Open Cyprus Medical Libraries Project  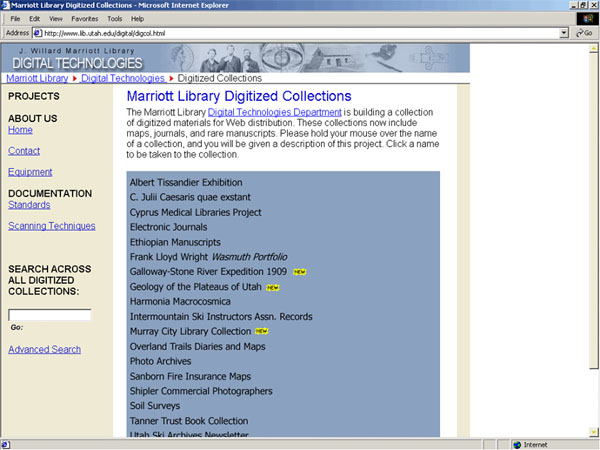coord(196,212)
